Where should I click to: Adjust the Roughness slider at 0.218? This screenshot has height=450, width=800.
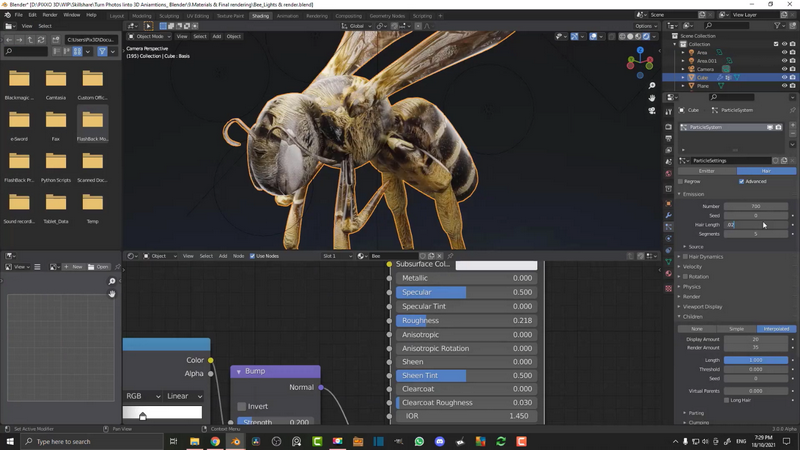click(x=466, y=321)
